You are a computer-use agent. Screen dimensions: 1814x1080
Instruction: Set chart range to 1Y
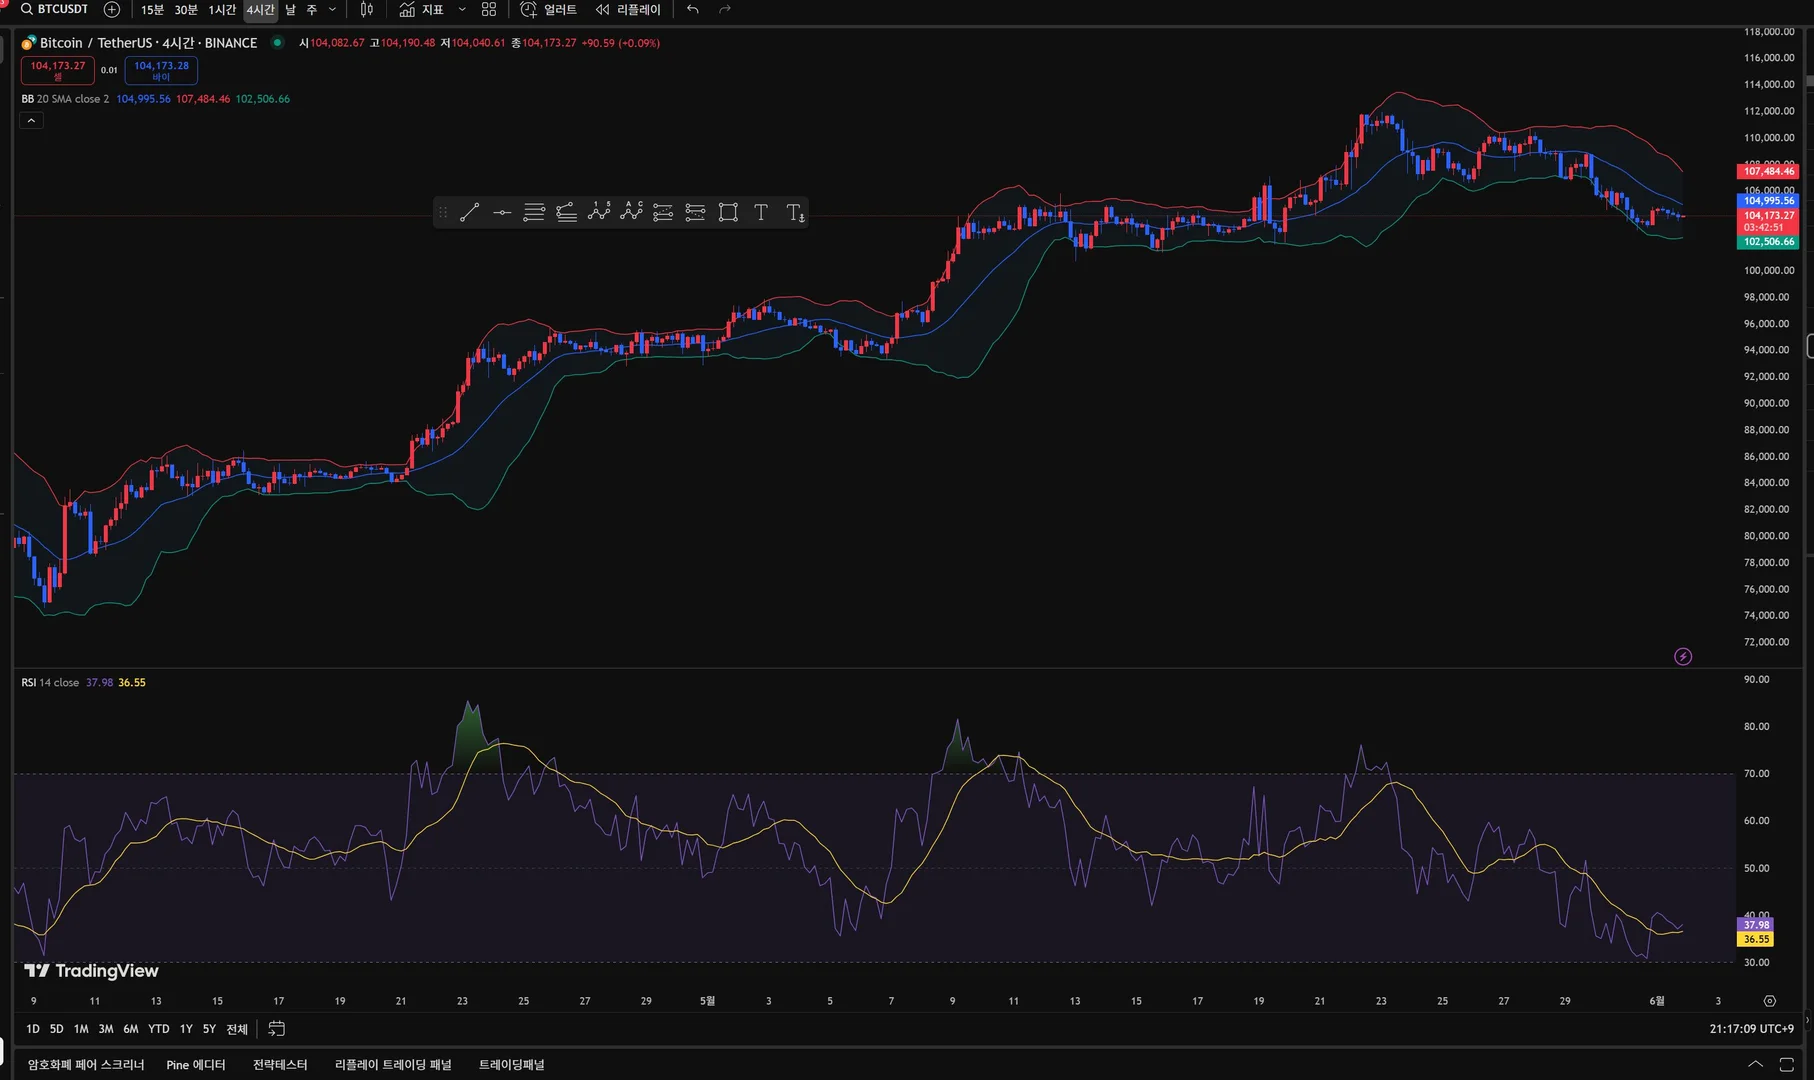tap(186, 1029)
